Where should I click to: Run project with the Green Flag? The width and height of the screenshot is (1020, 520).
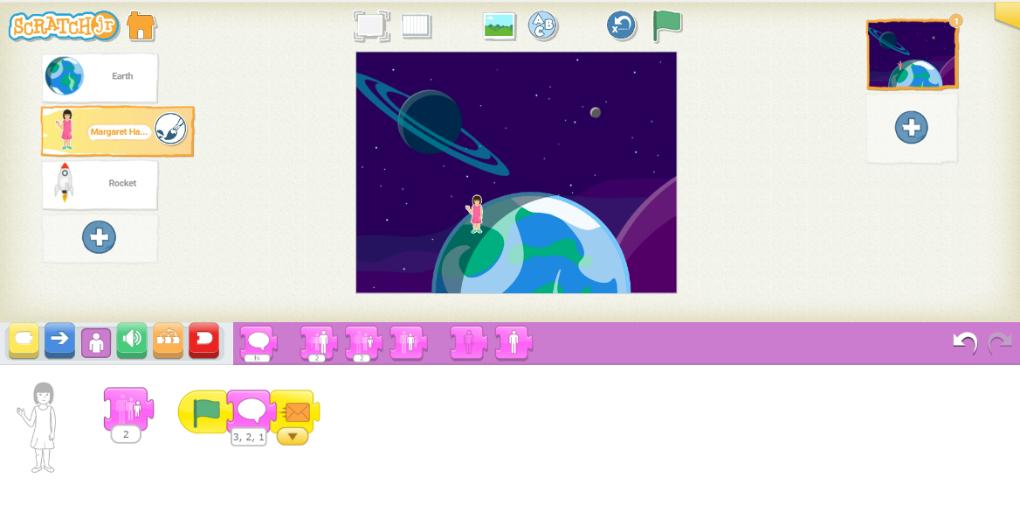(x=667, y=26)
